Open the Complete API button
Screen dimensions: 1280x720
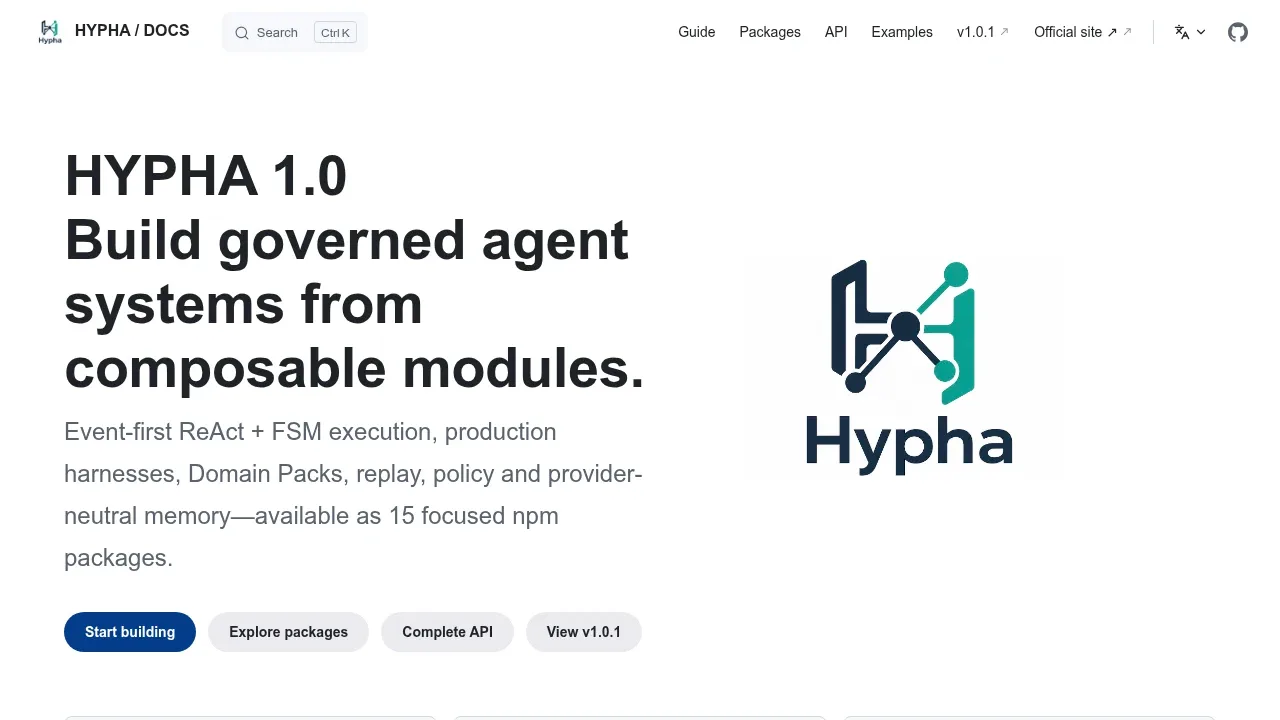(x=447, y=632)
